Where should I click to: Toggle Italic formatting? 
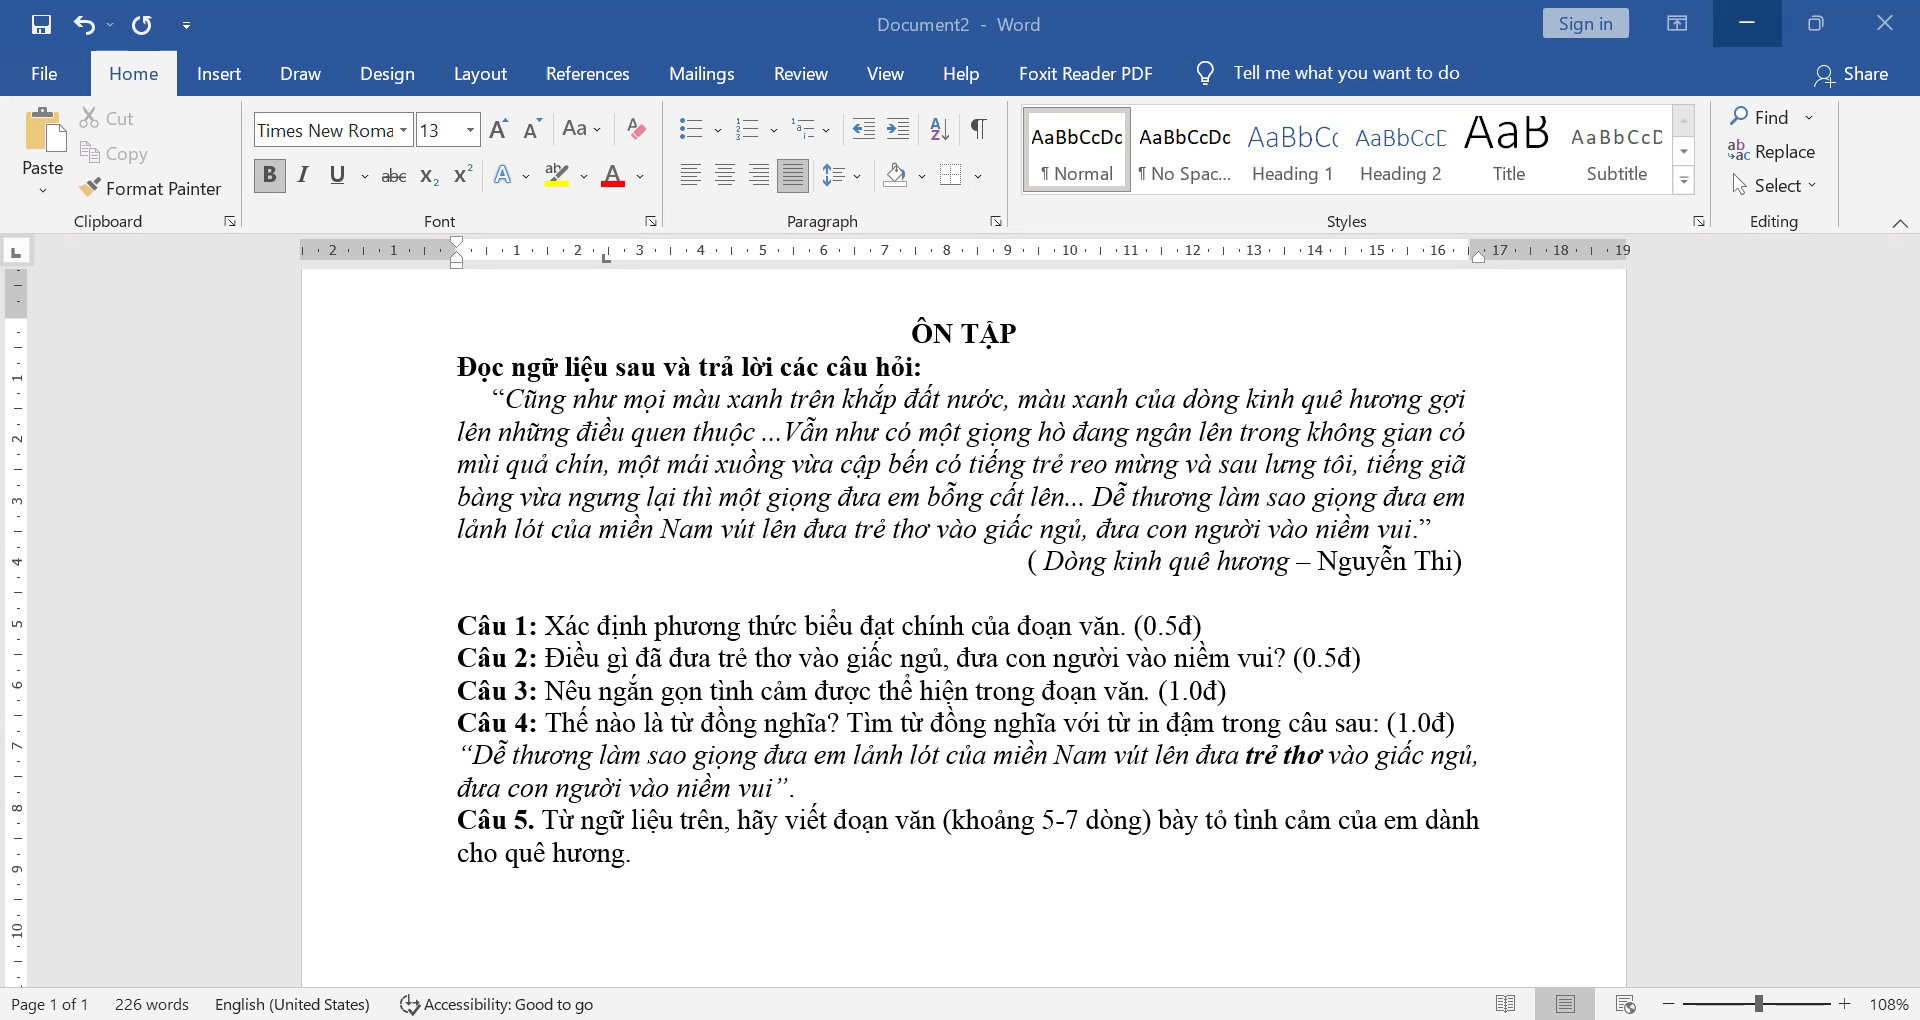click(x=303, y=175)
